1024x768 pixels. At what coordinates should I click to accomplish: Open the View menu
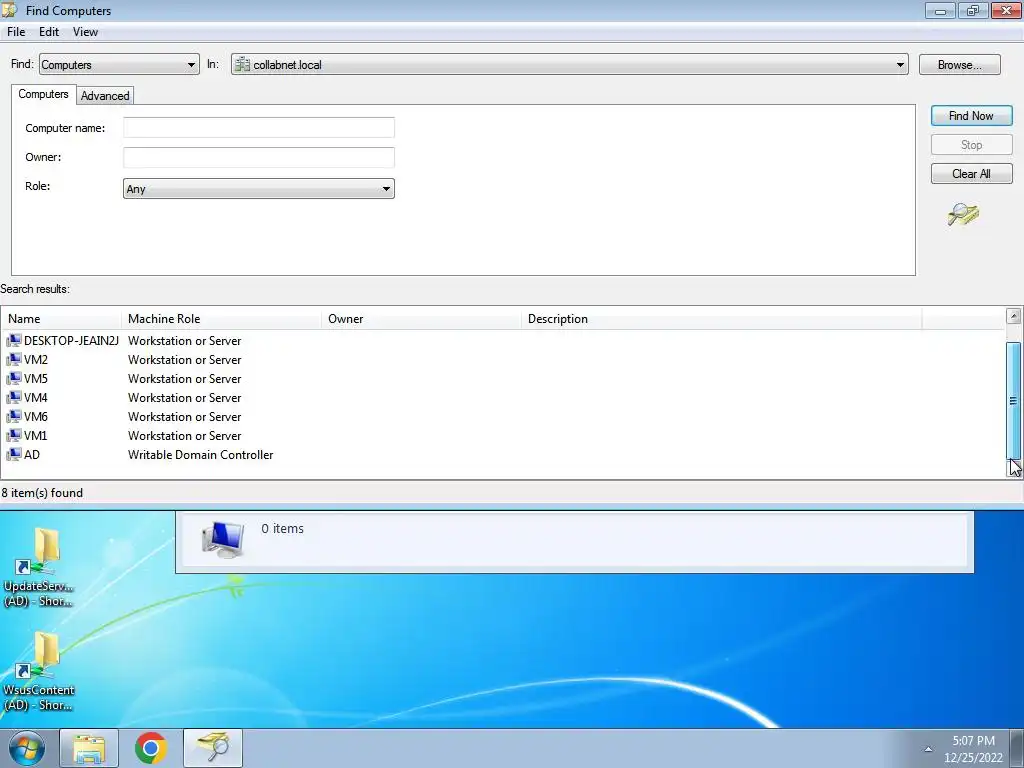click(x=85, y=32)
